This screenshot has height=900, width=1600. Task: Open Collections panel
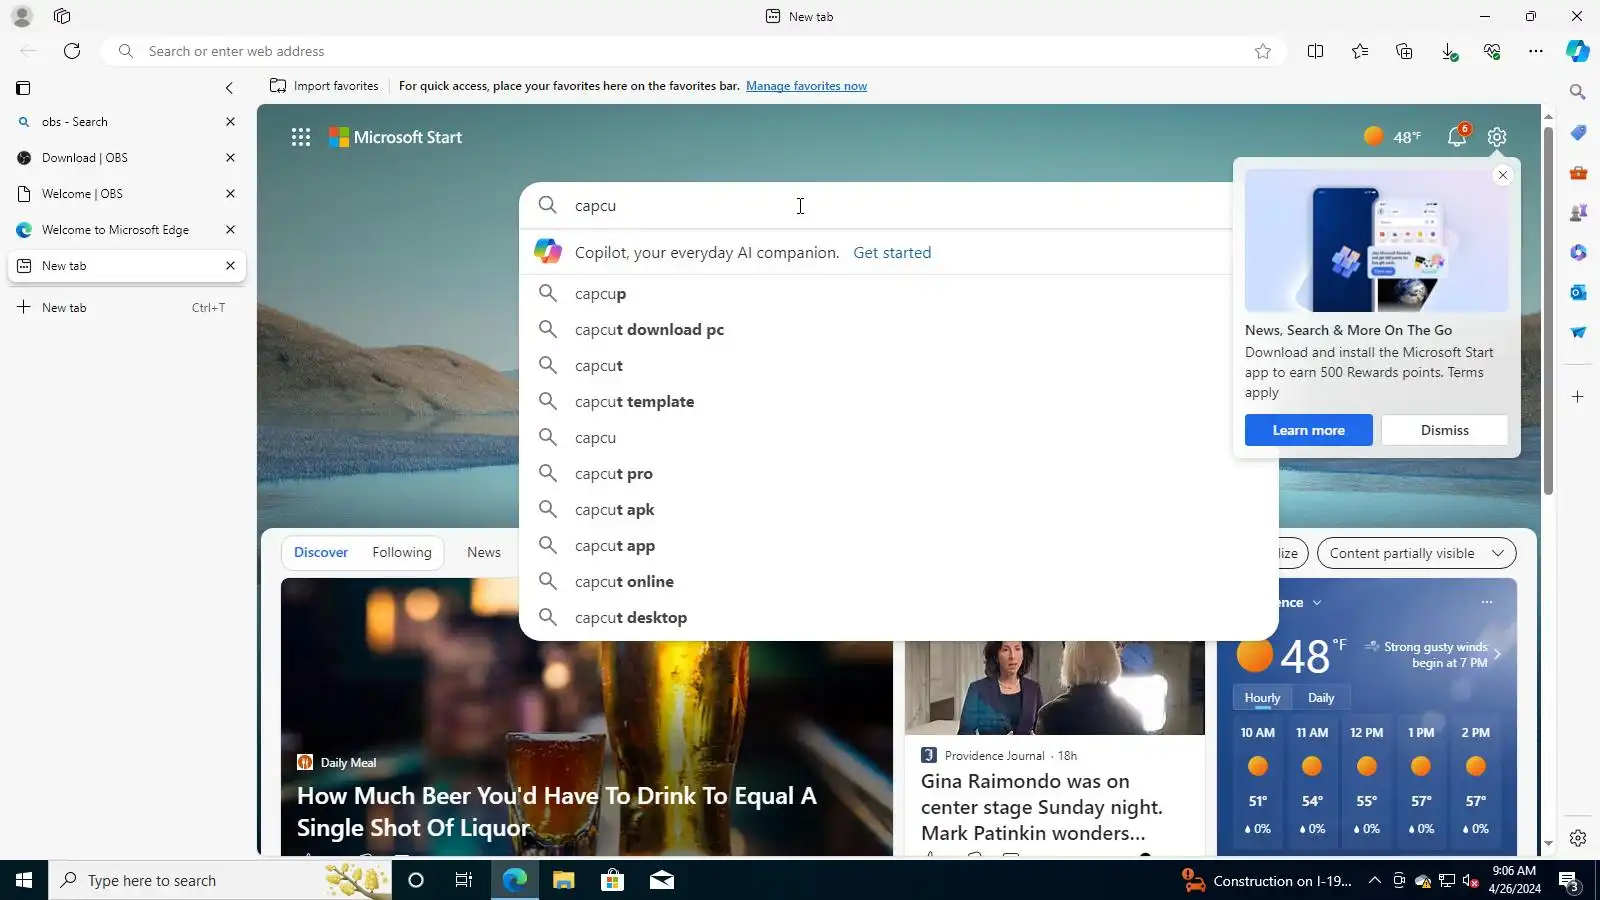[1404, 51]
